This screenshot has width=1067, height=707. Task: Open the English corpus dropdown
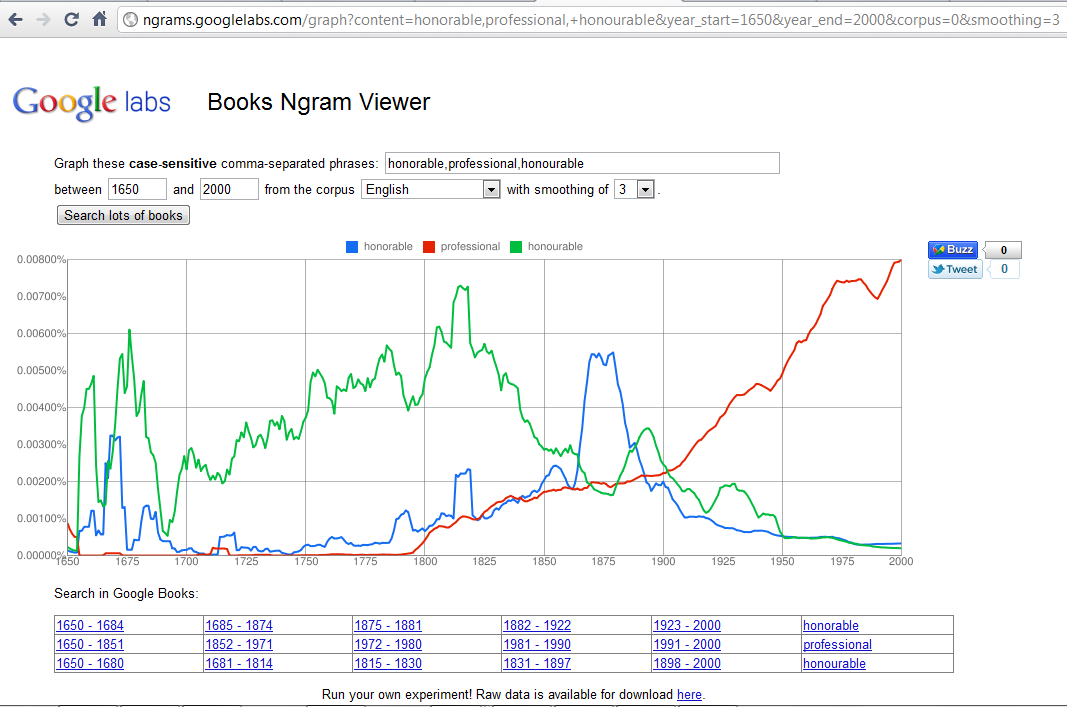[431, 189]
